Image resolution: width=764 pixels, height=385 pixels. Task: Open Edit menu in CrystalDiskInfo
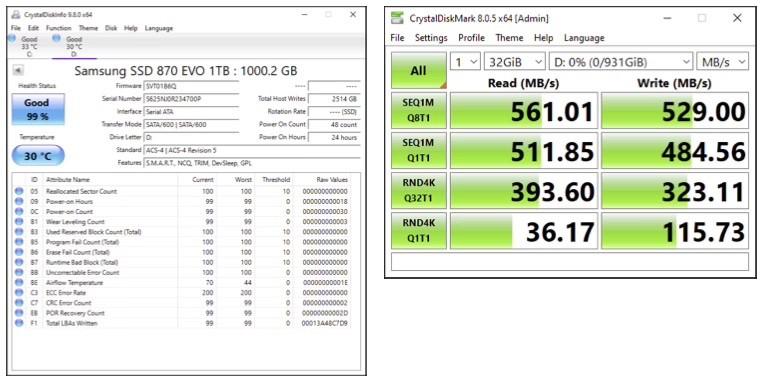click(33, 28)
